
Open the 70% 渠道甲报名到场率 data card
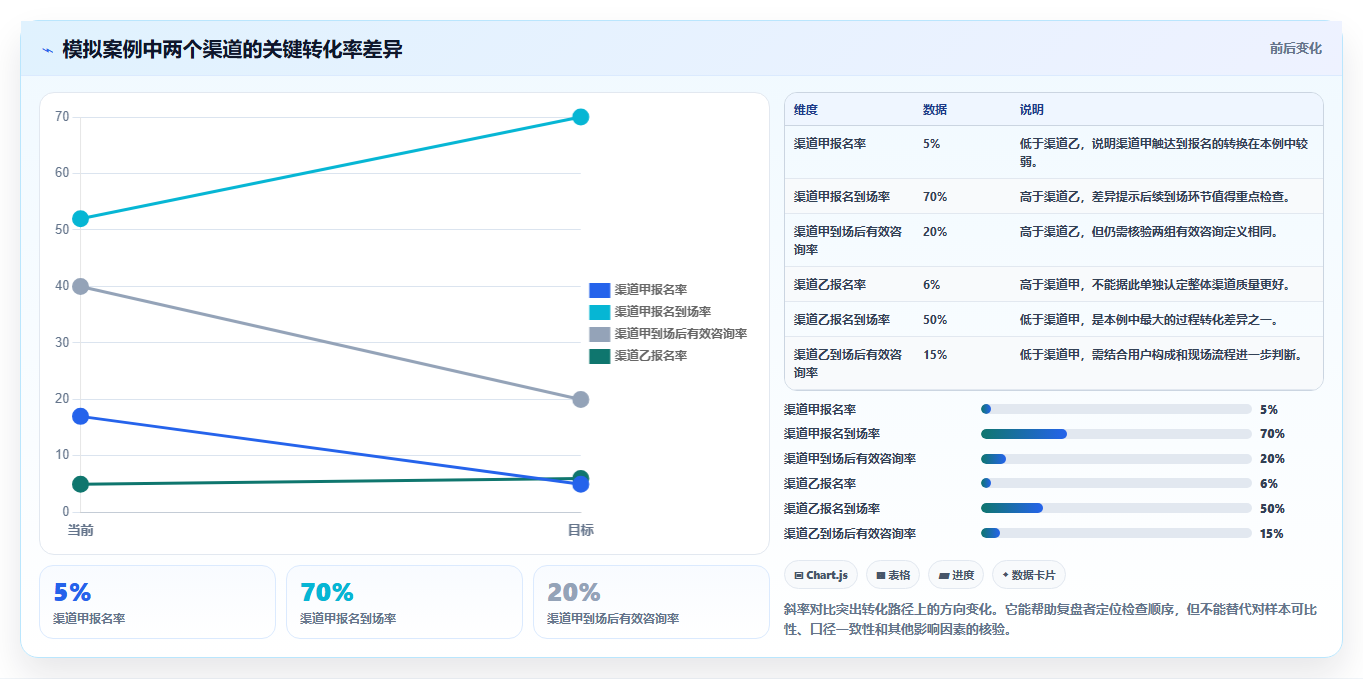click(x=404, y=602)
